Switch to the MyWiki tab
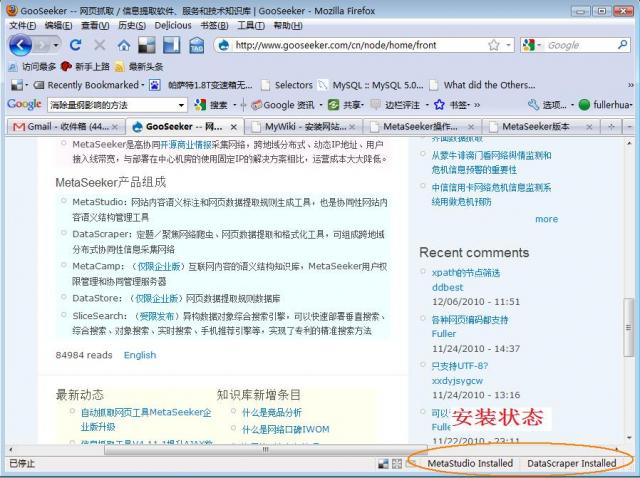The image size is (640, 478). click(304, 127)
